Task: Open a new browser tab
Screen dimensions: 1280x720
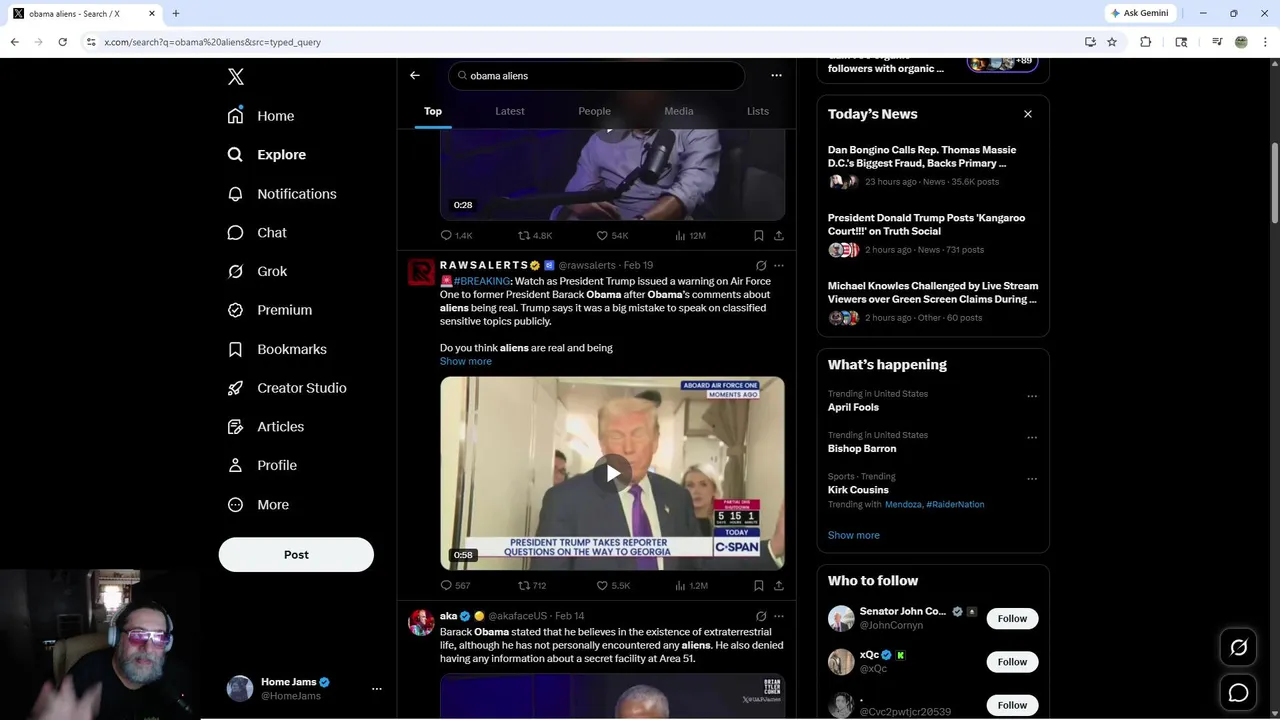Action: (176, 13)
